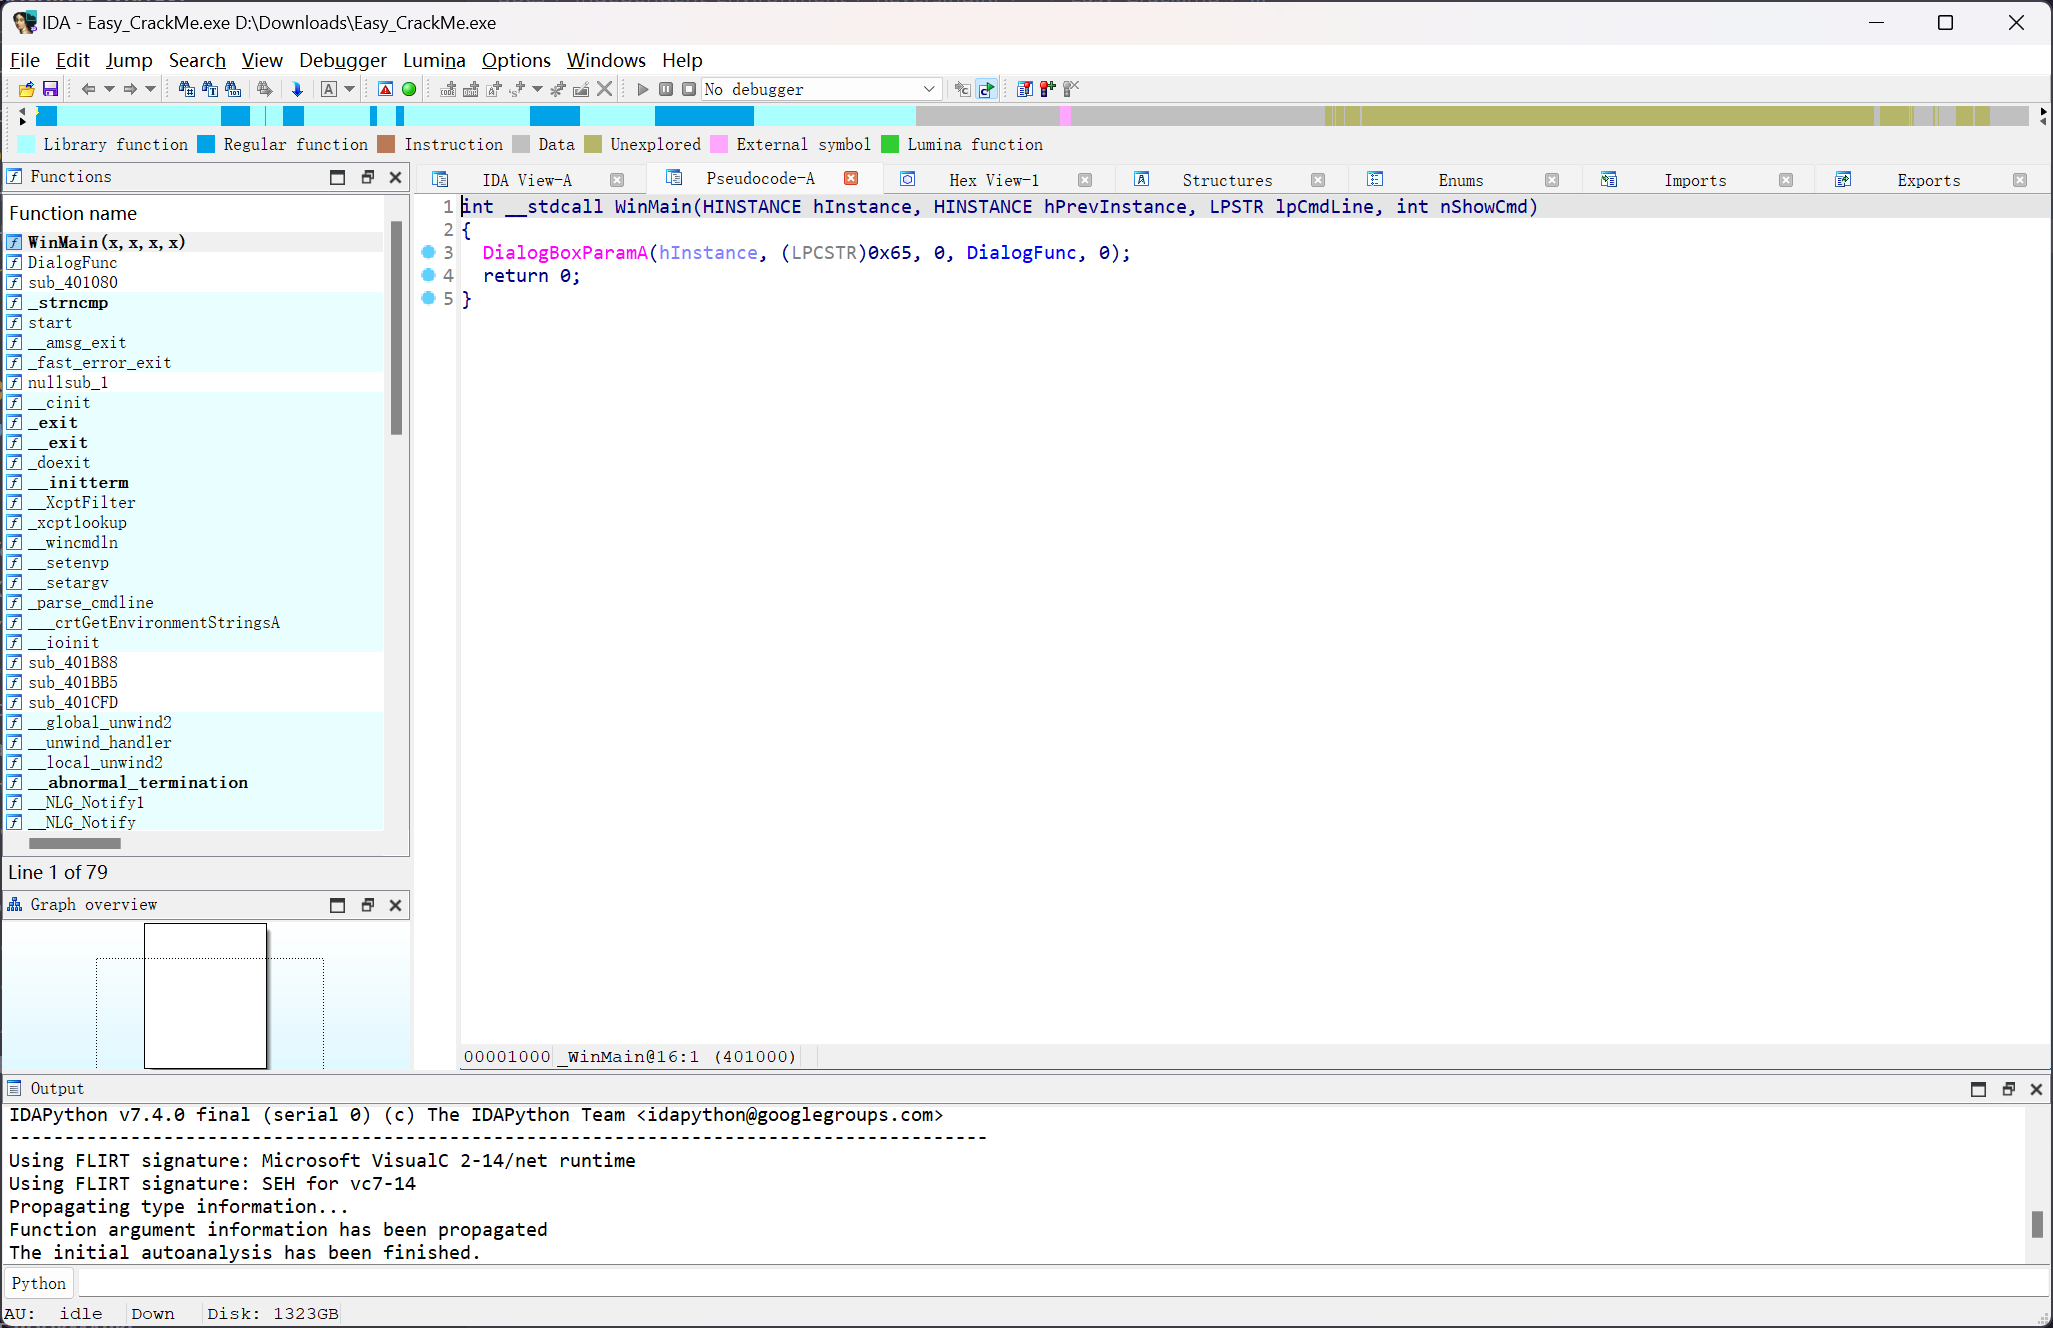This screenshot has width=2053, height=1328.
Task: Click the convert-to-code toolbar icon
Action: point(448,89)
